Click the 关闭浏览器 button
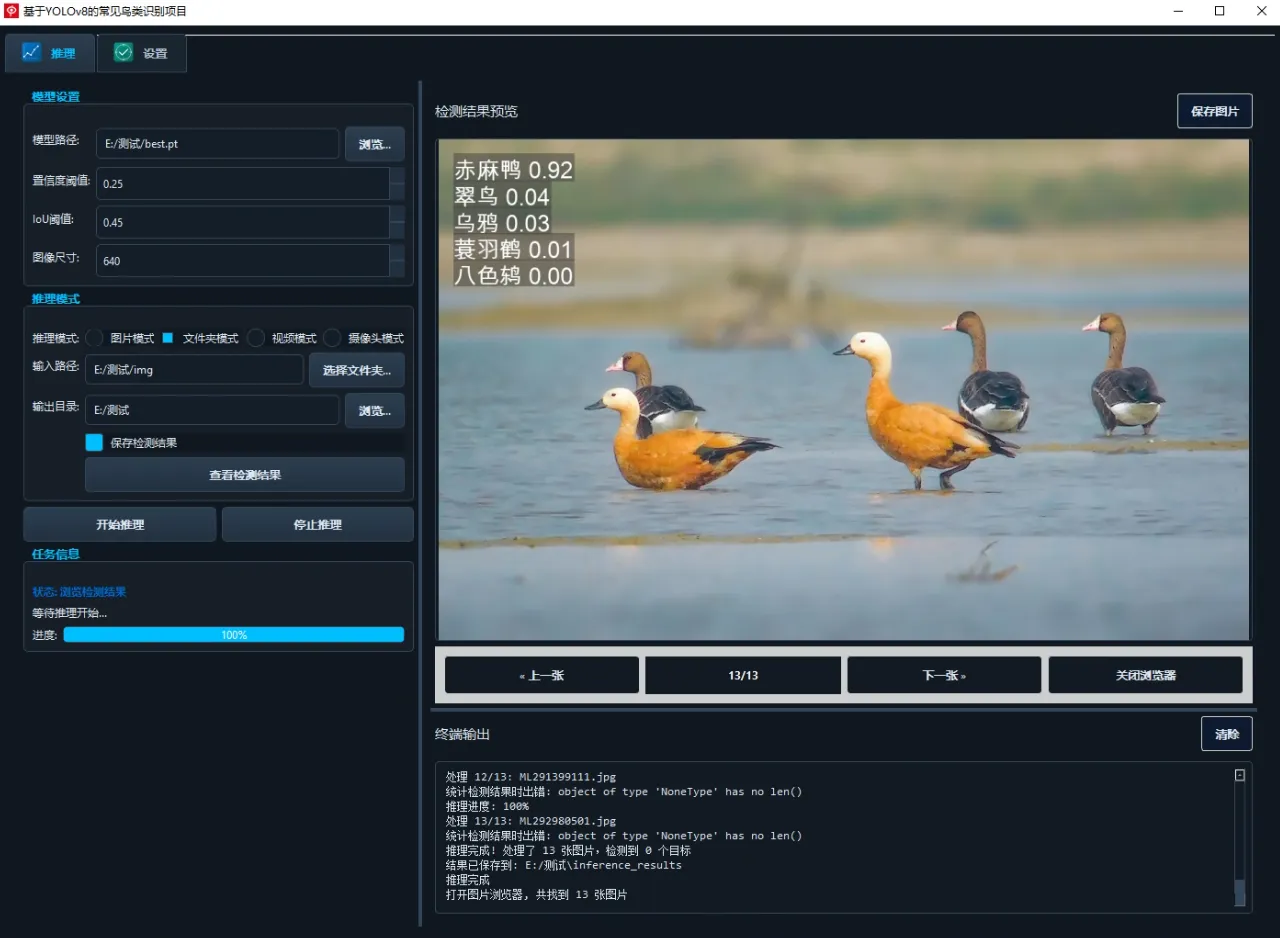 1146,675
